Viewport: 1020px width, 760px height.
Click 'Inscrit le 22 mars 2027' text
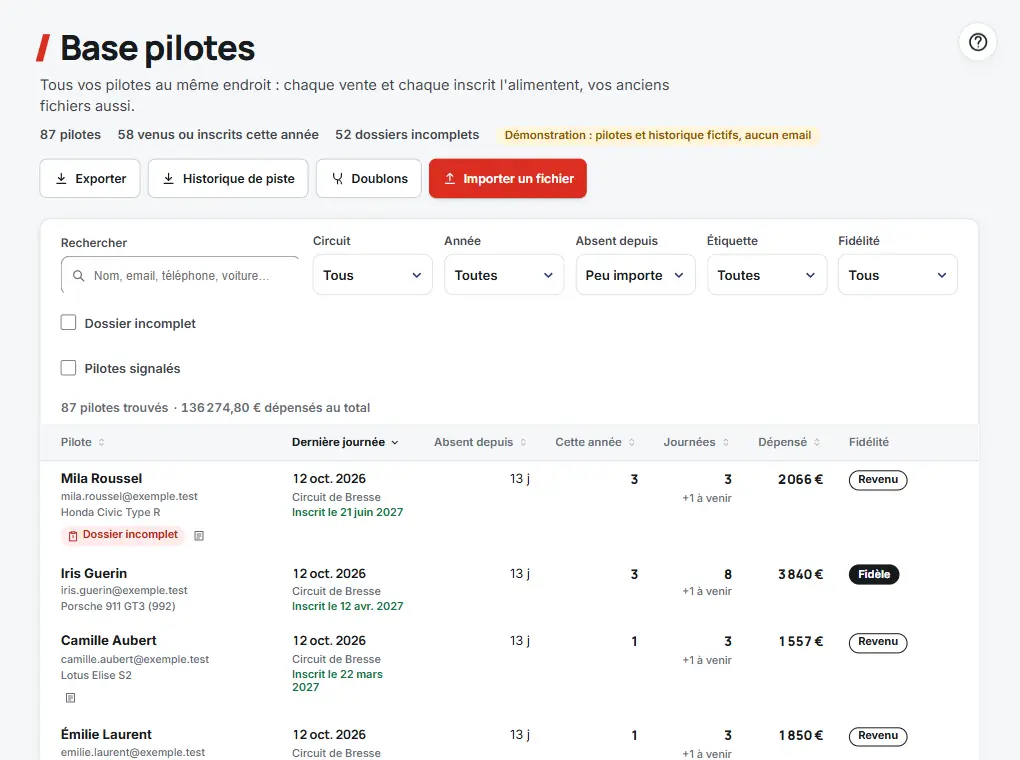coord(337,681)
